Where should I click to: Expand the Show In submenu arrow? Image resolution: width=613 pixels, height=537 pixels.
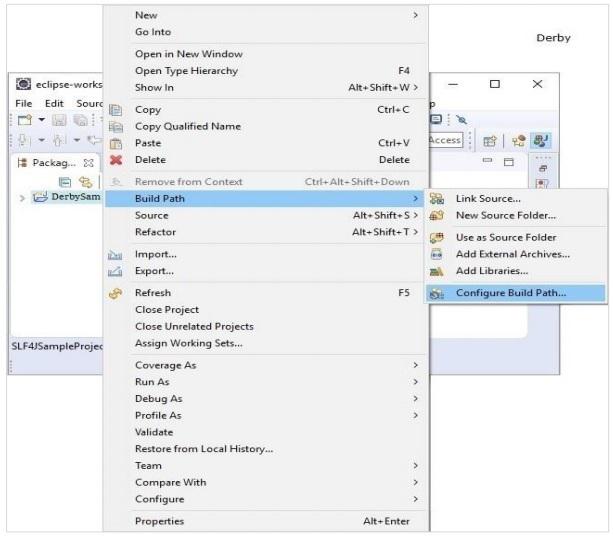pos(416,87)
